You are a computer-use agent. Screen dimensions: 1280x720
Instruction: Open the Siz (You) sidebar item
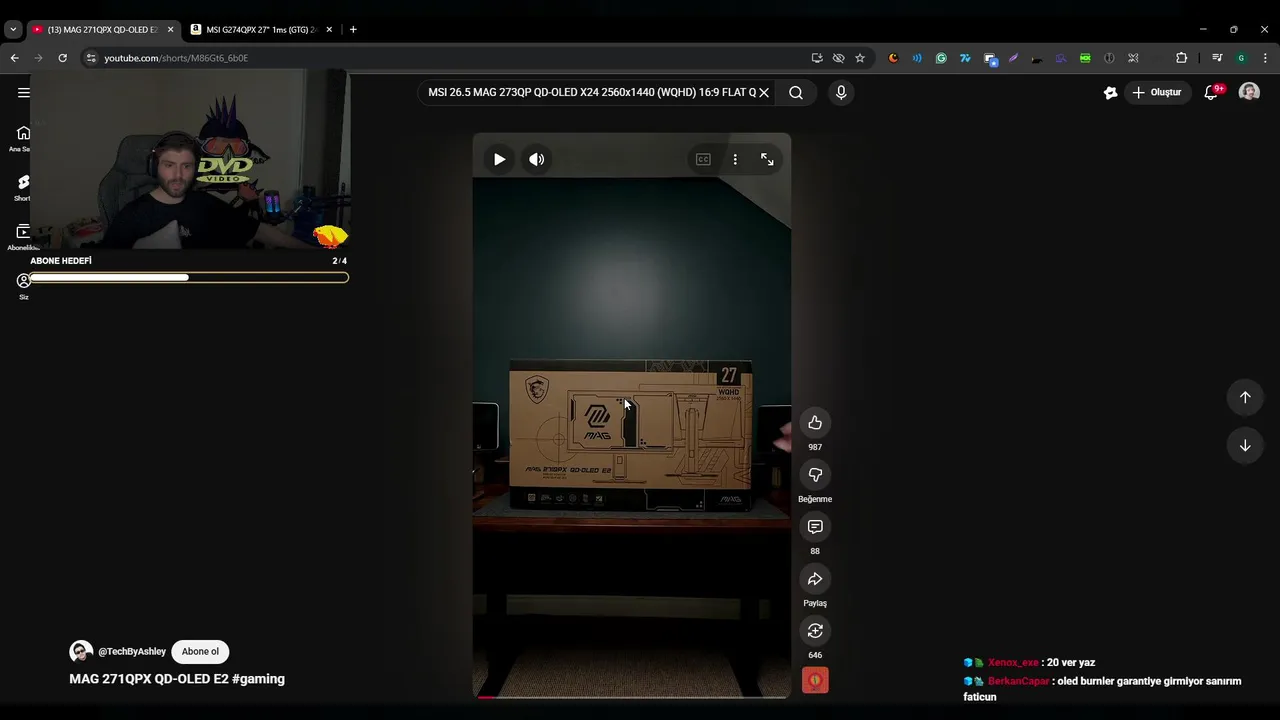coord(23,286)
